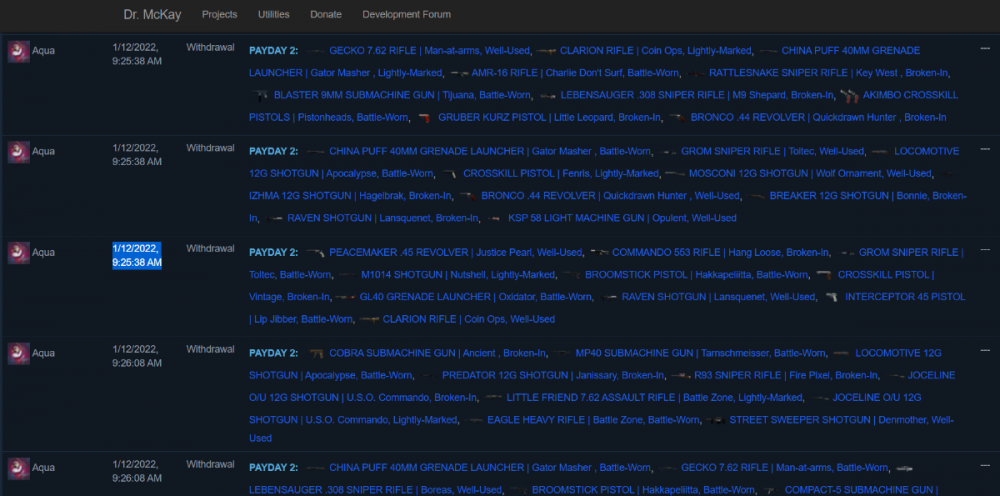Toggle the dash expander on the Peacemaker row
This screenshot has height=496, width=1000.
[985, 249]
